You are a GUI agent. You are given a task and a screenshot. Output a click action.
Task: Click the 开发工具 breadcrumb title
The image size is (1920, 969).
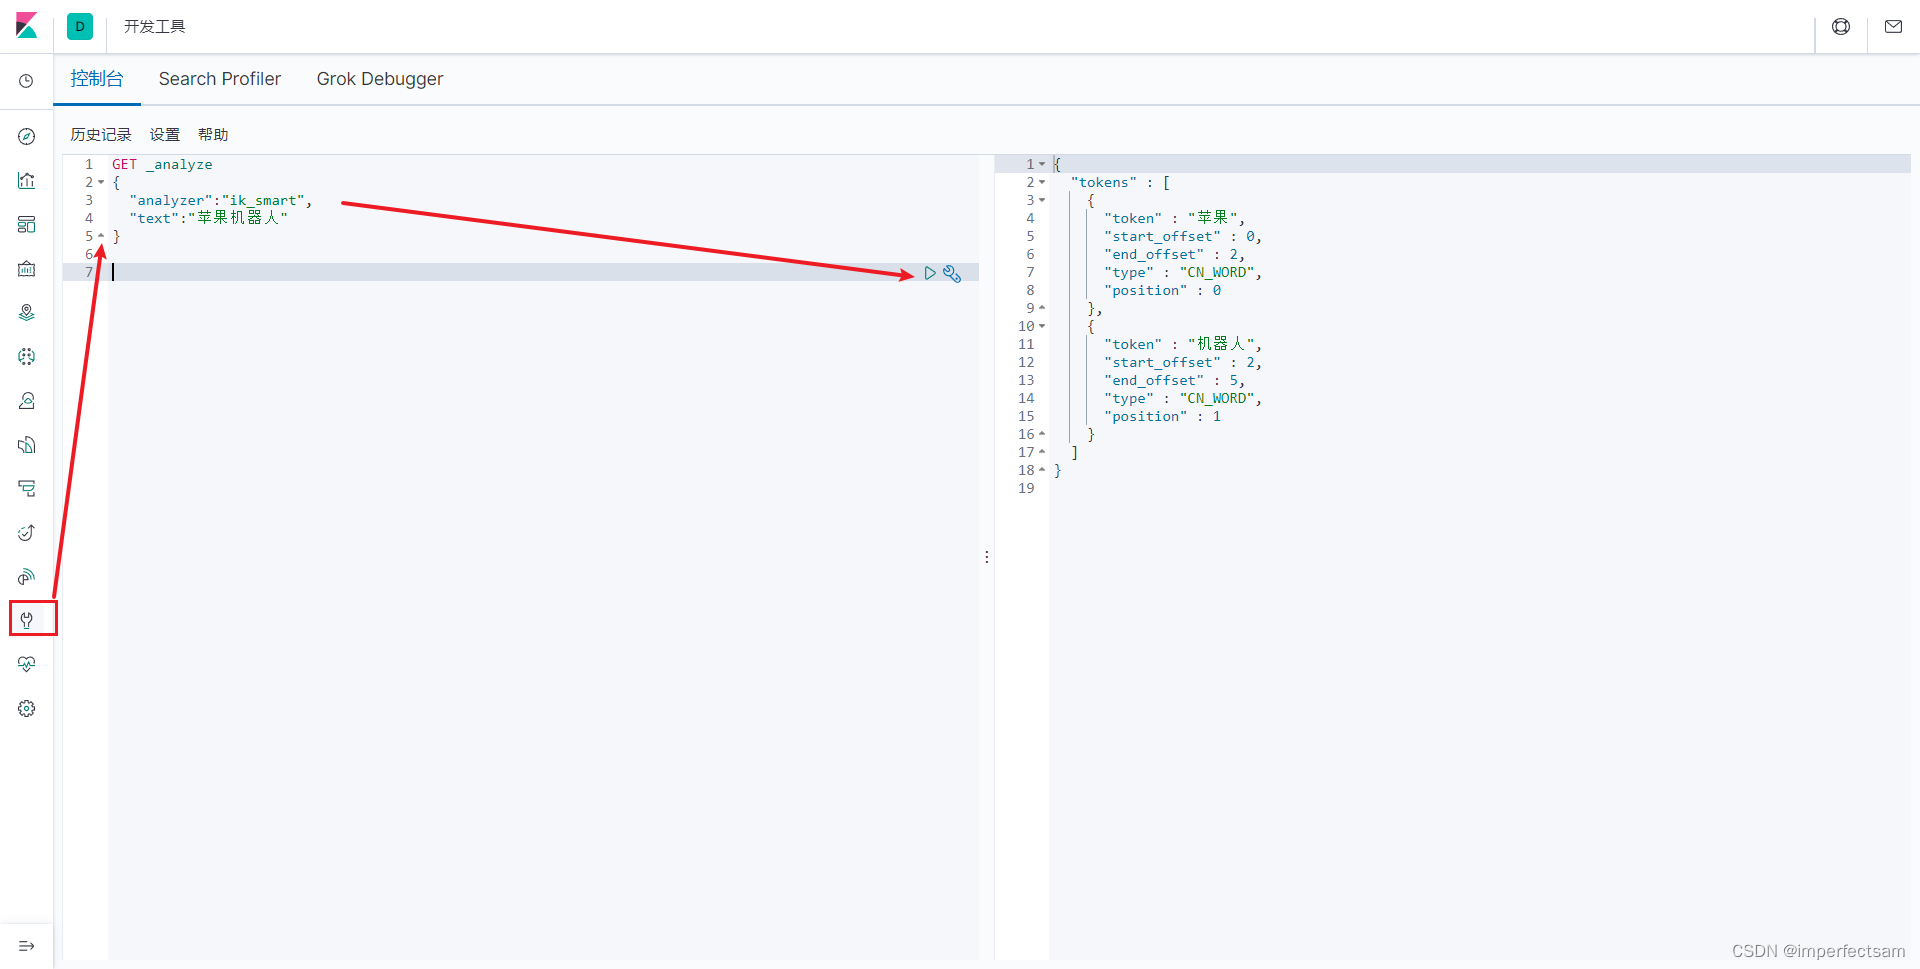(155, 26)
